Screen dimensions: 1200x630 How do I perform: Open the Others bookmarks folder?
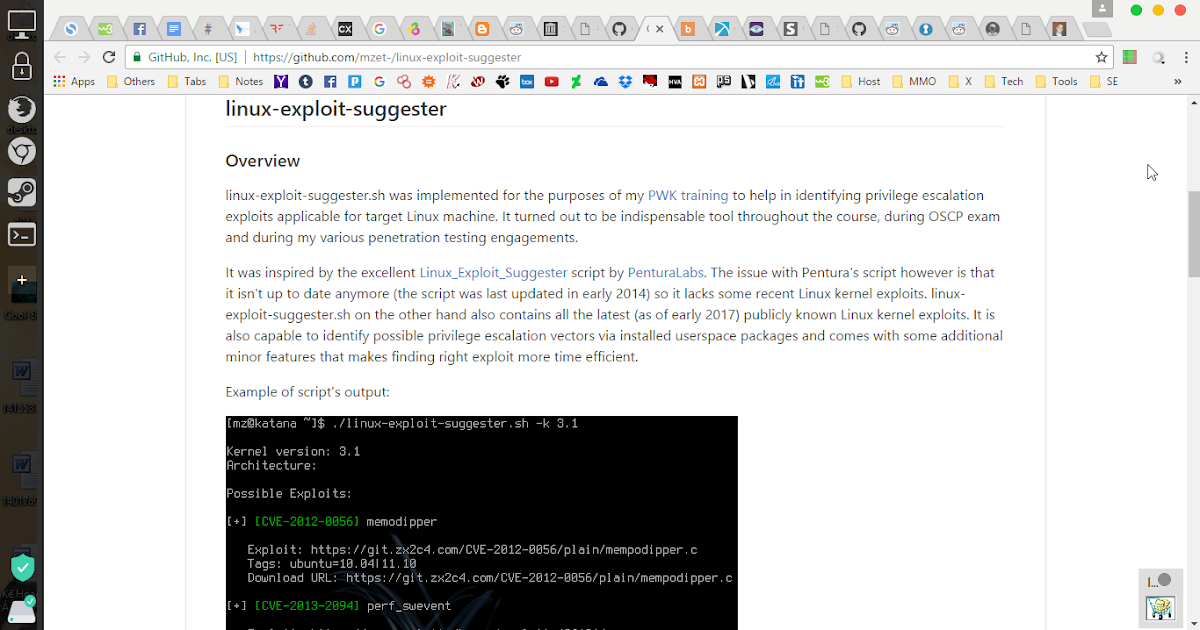pyautogui.click(x=131, y=81)
